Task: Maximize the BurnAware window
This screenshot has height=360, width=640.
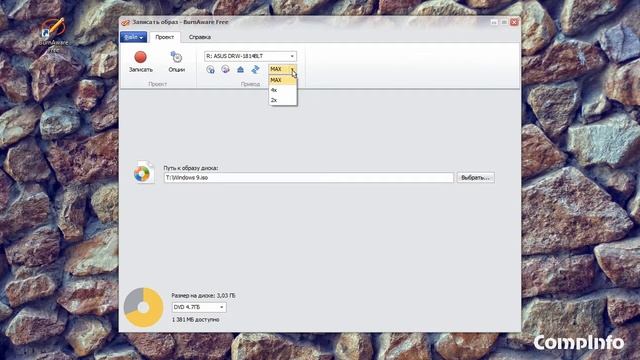Action: tap(504, 22)
